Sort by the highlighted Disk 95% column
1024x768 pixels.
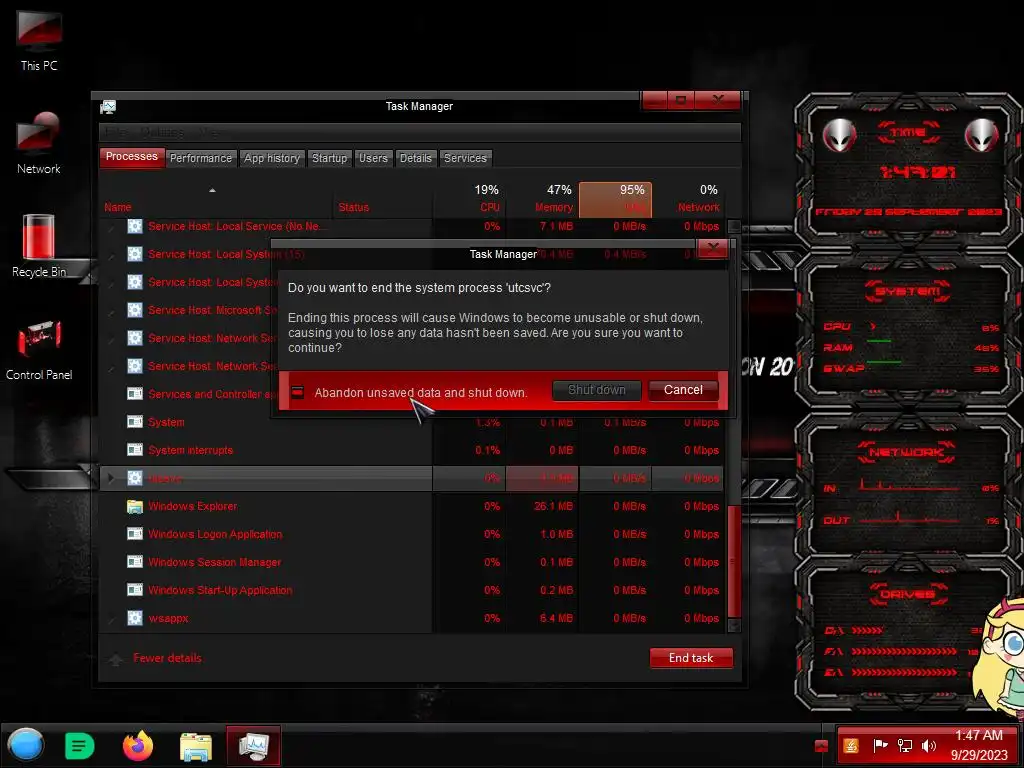tap(615, 199)
